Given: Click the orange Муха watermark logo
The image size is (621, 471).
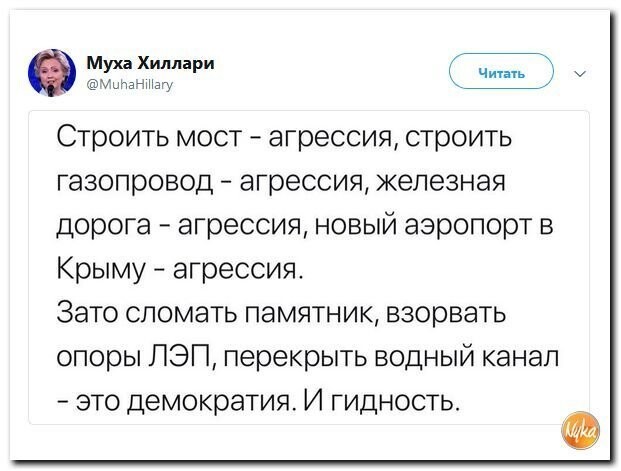Looking at the screenshot, I should point(581,430).
